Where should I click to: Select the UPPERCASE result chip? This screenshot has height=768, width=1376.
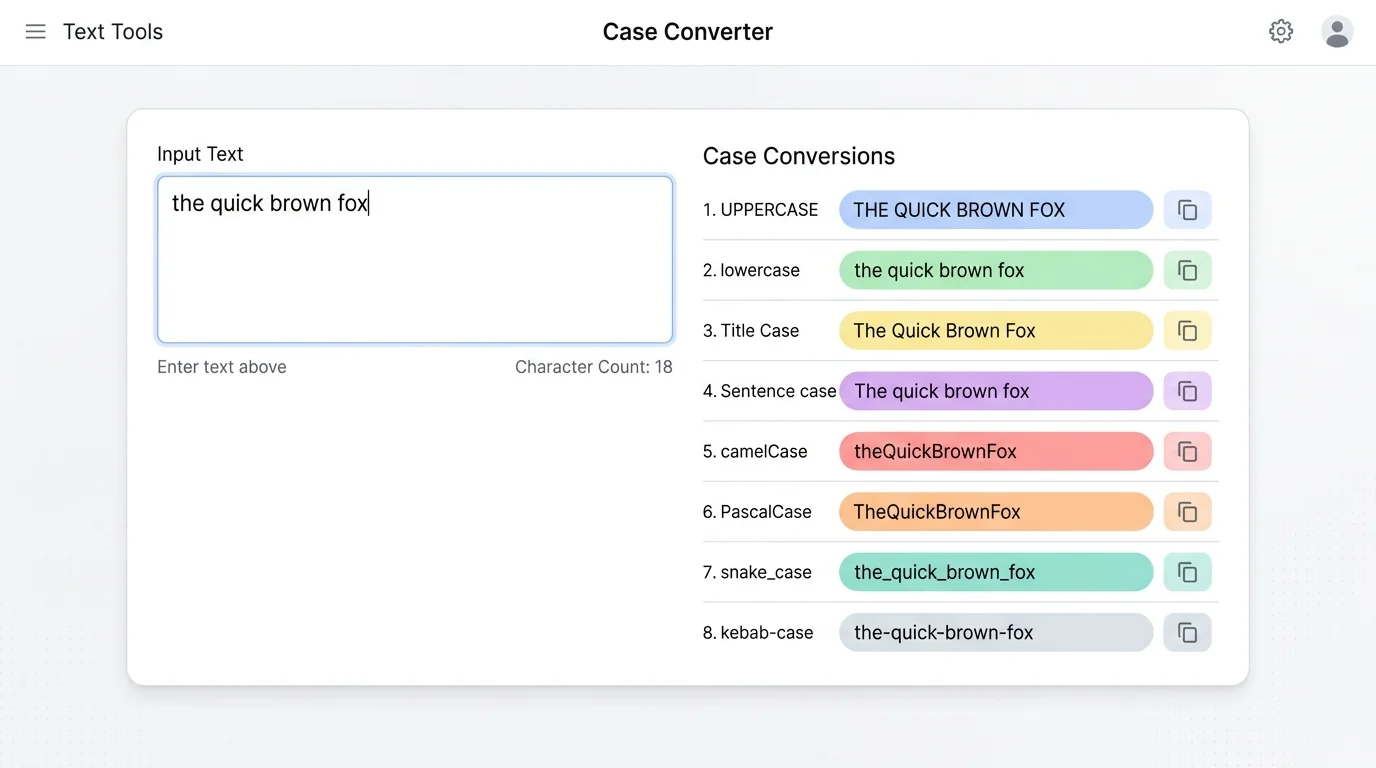tap(995, 210)
